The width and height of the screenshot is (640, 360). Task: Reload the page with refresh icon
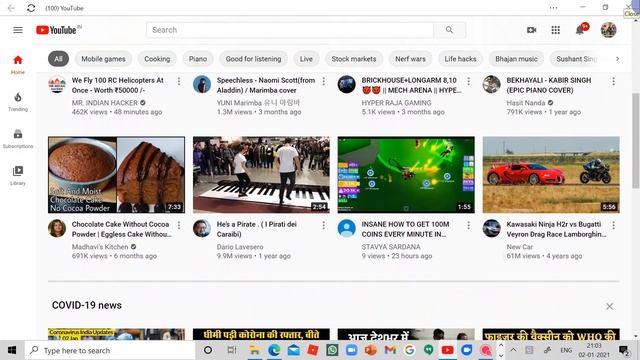click(x=31, y=8)
